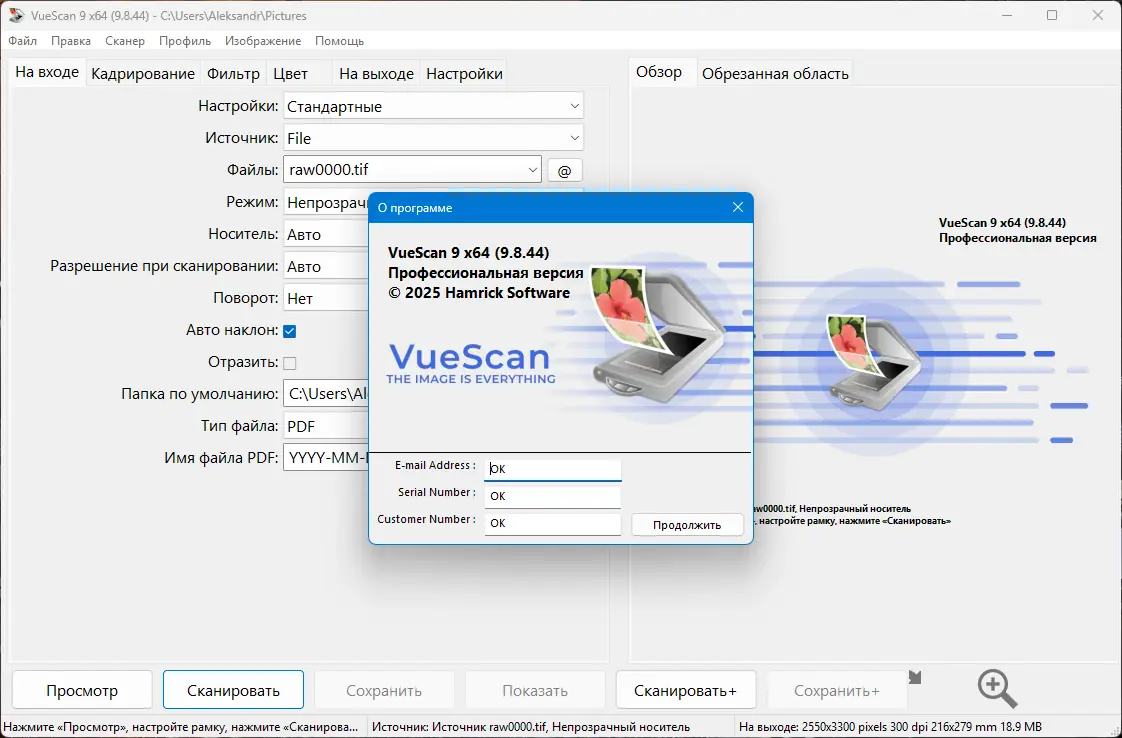Image resolution: width=1122 pixels, height=738 pixels.
Task: Switch to the Фильтр tab
Action: tap(233, 74)
